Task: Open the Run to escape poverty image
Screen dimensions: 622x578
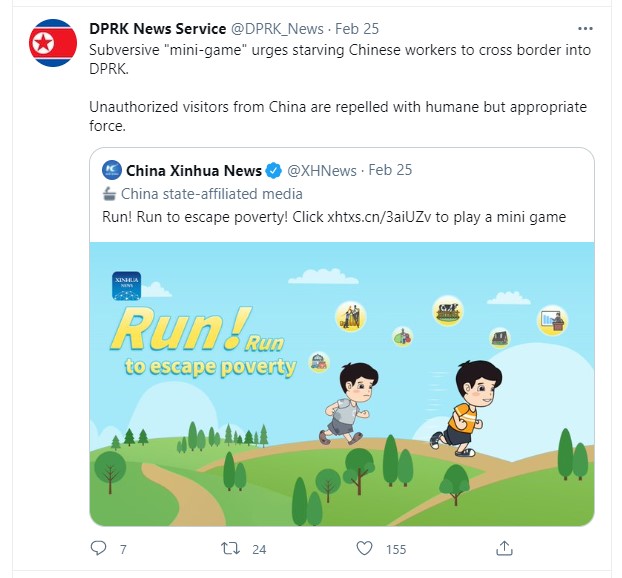Action: [342, 384]
